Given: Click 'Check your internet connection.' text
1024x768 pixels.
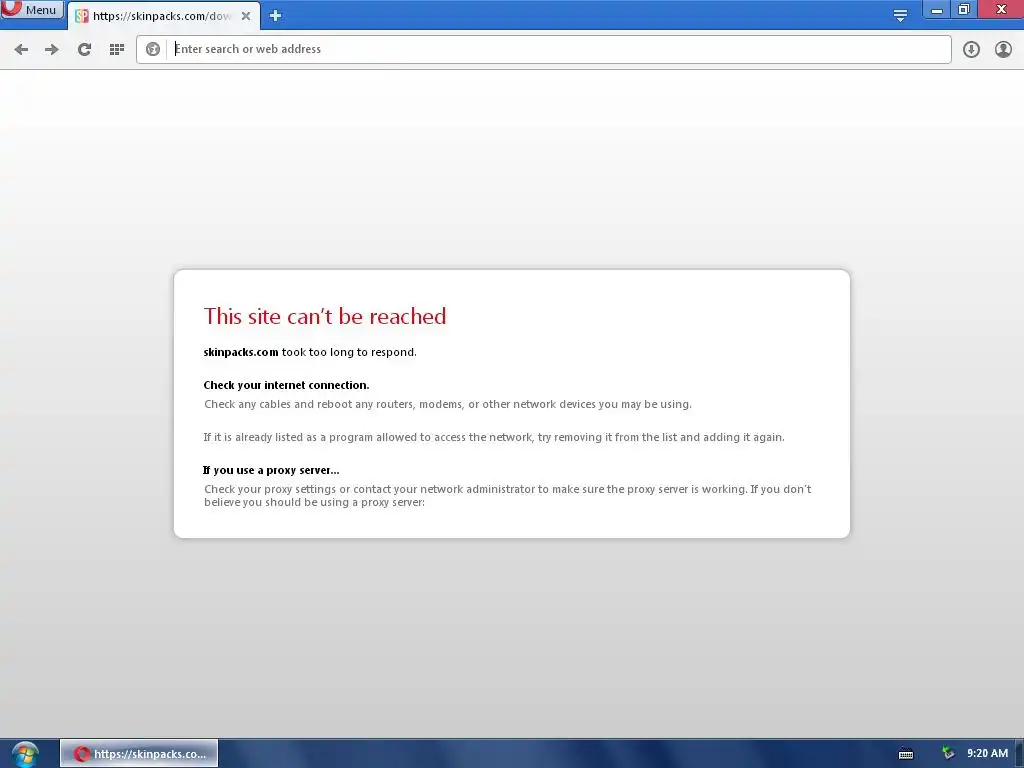Looking at the screenshot, I should pyautogui.click(x=286, y=385).
